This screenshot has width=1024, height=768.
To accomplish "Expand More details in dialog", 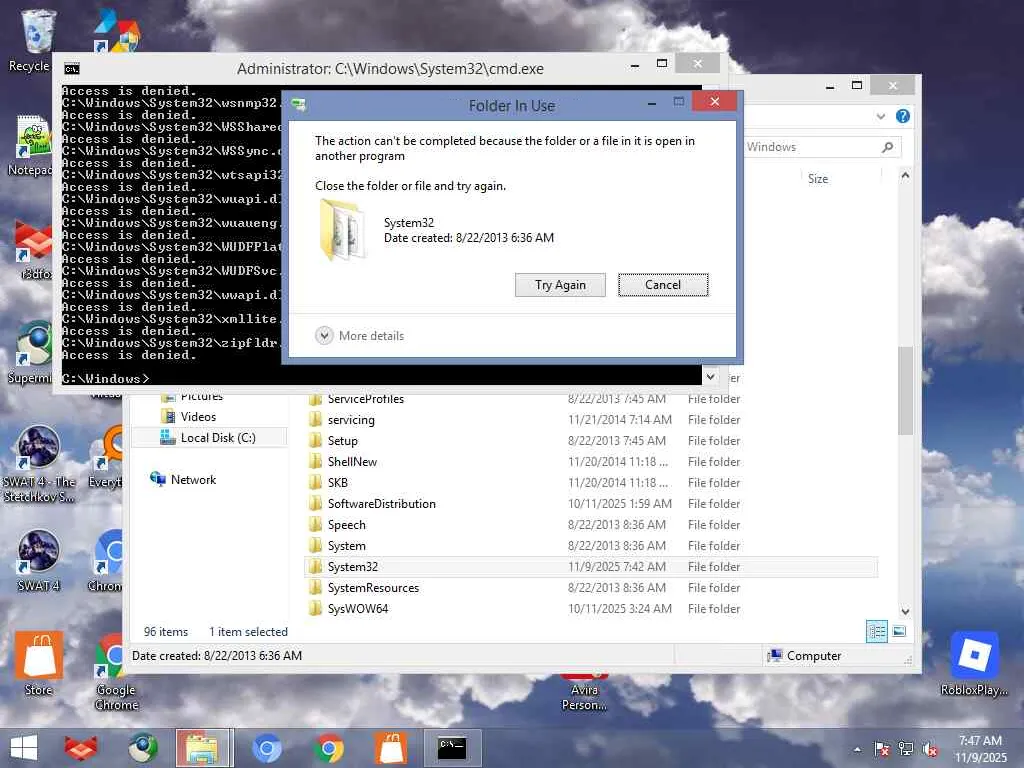I will coord(360,336).
